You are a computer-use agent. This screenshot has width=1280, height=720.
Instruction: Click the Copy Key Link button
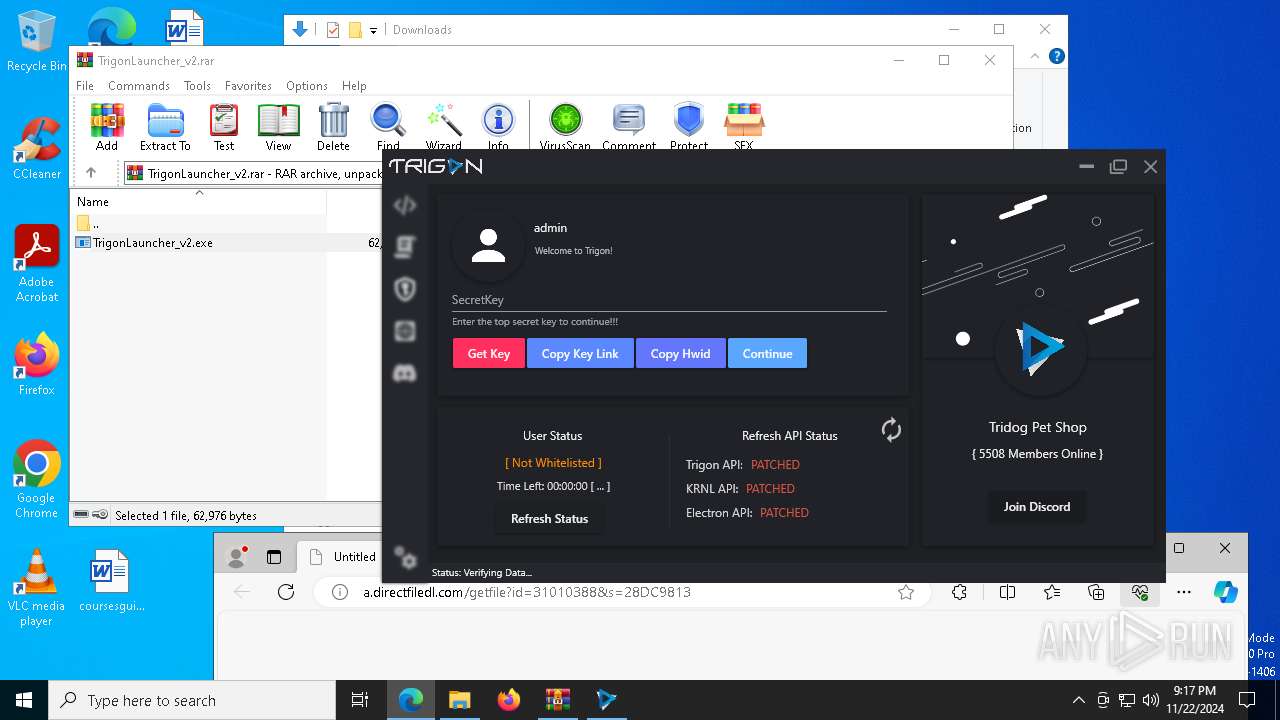(x=580, y=353)
